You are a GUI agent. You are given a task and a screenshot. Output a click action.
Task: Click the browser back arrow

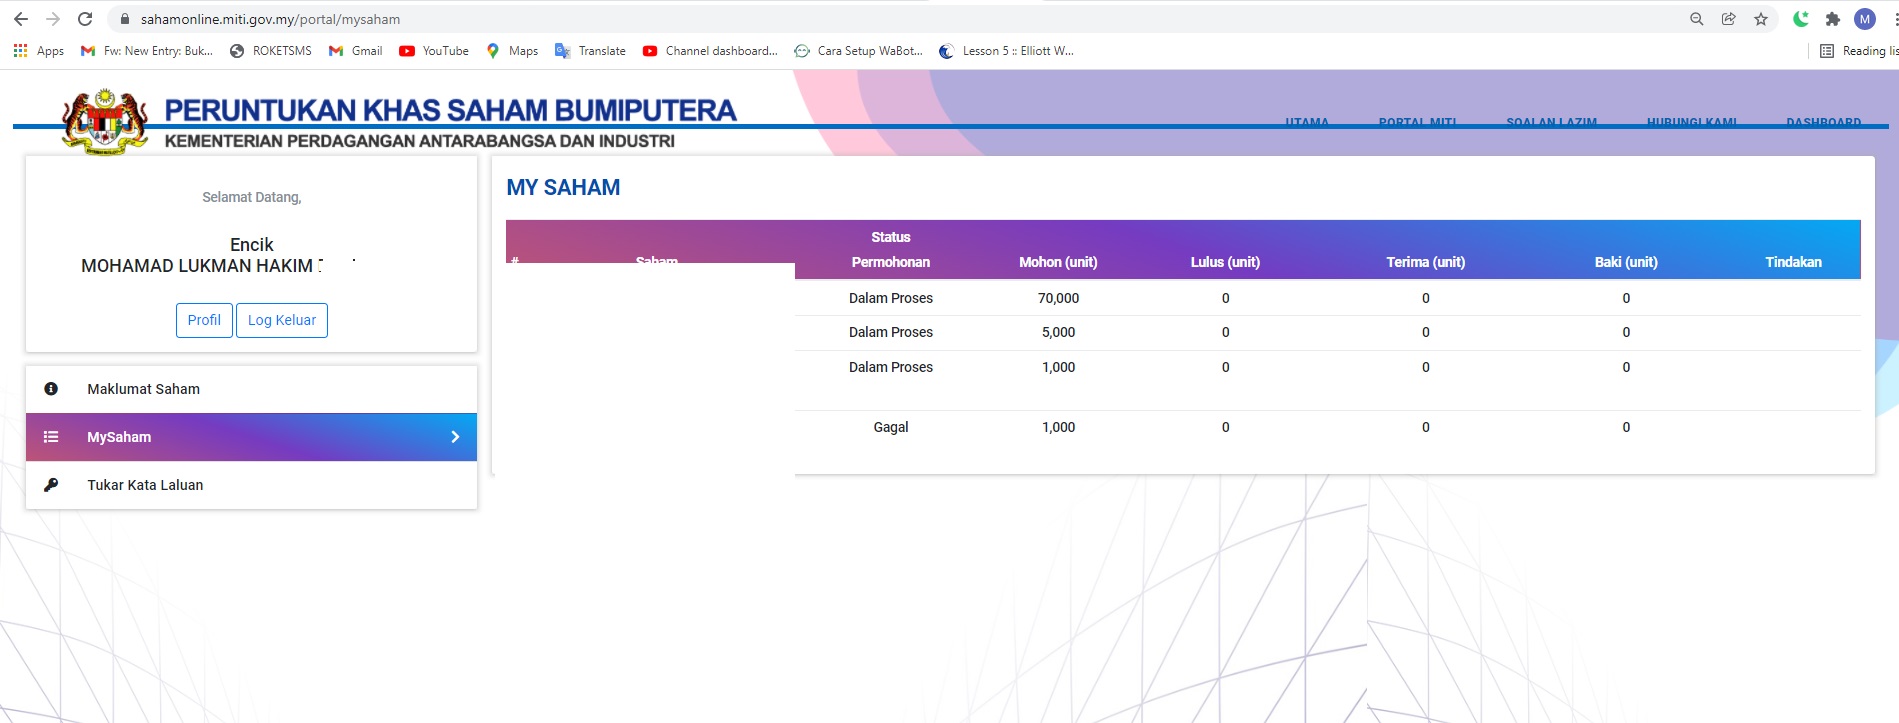click(x=21, y=19)
